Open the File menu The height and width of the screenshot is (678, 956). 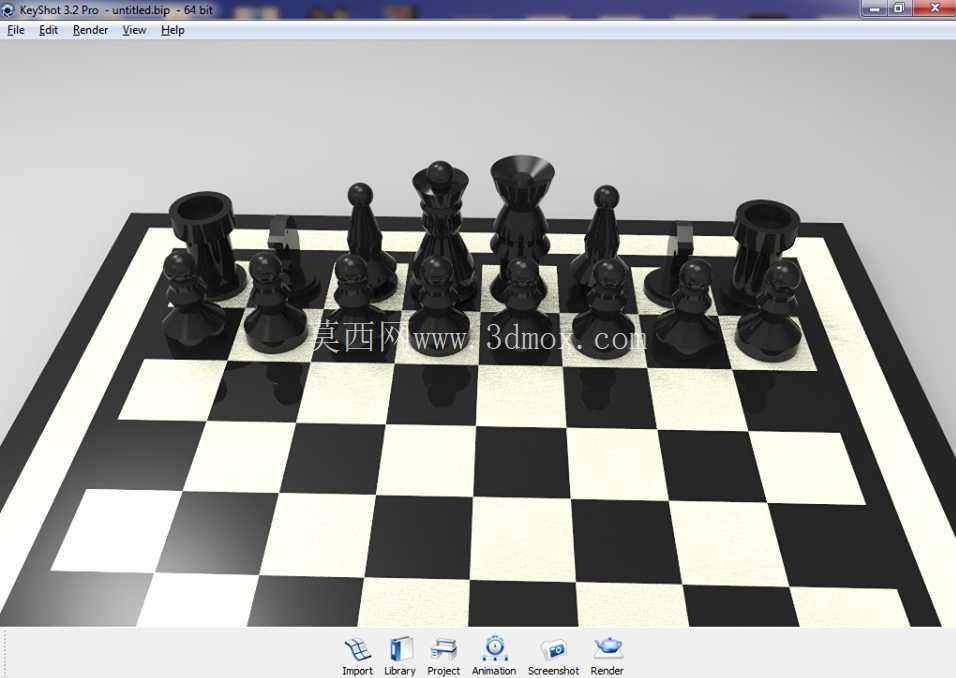[16, 30]
